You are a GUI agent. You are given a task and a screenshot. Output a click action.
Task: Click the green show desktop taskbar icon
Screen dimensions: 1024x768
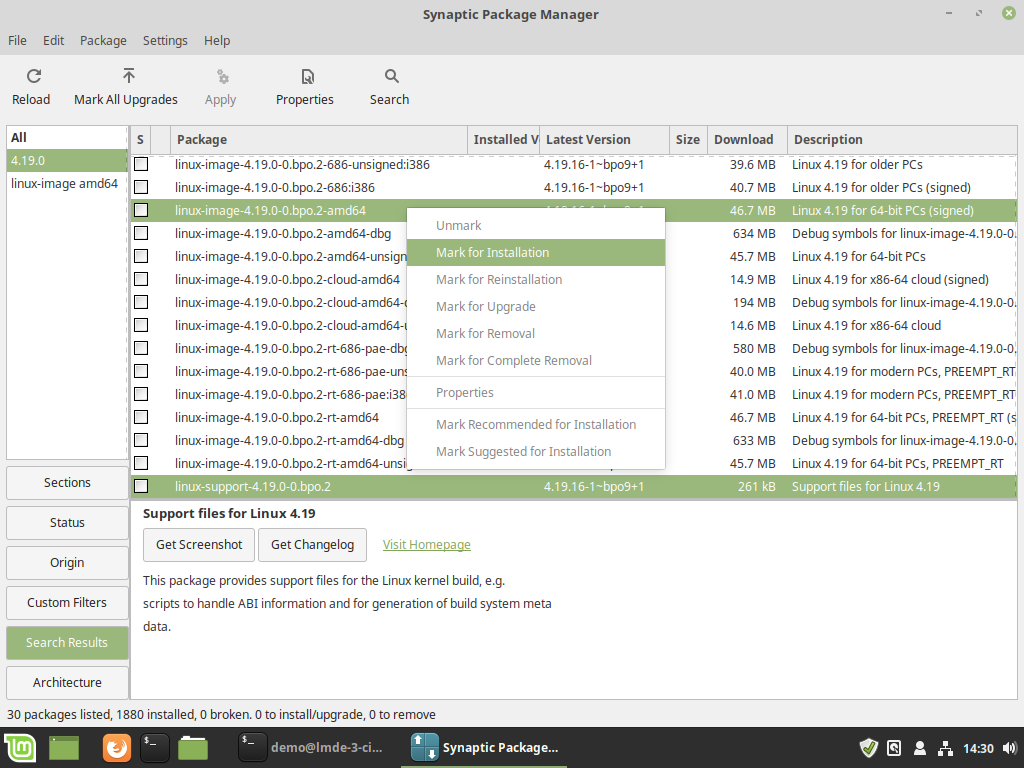[x=64, y=748]
